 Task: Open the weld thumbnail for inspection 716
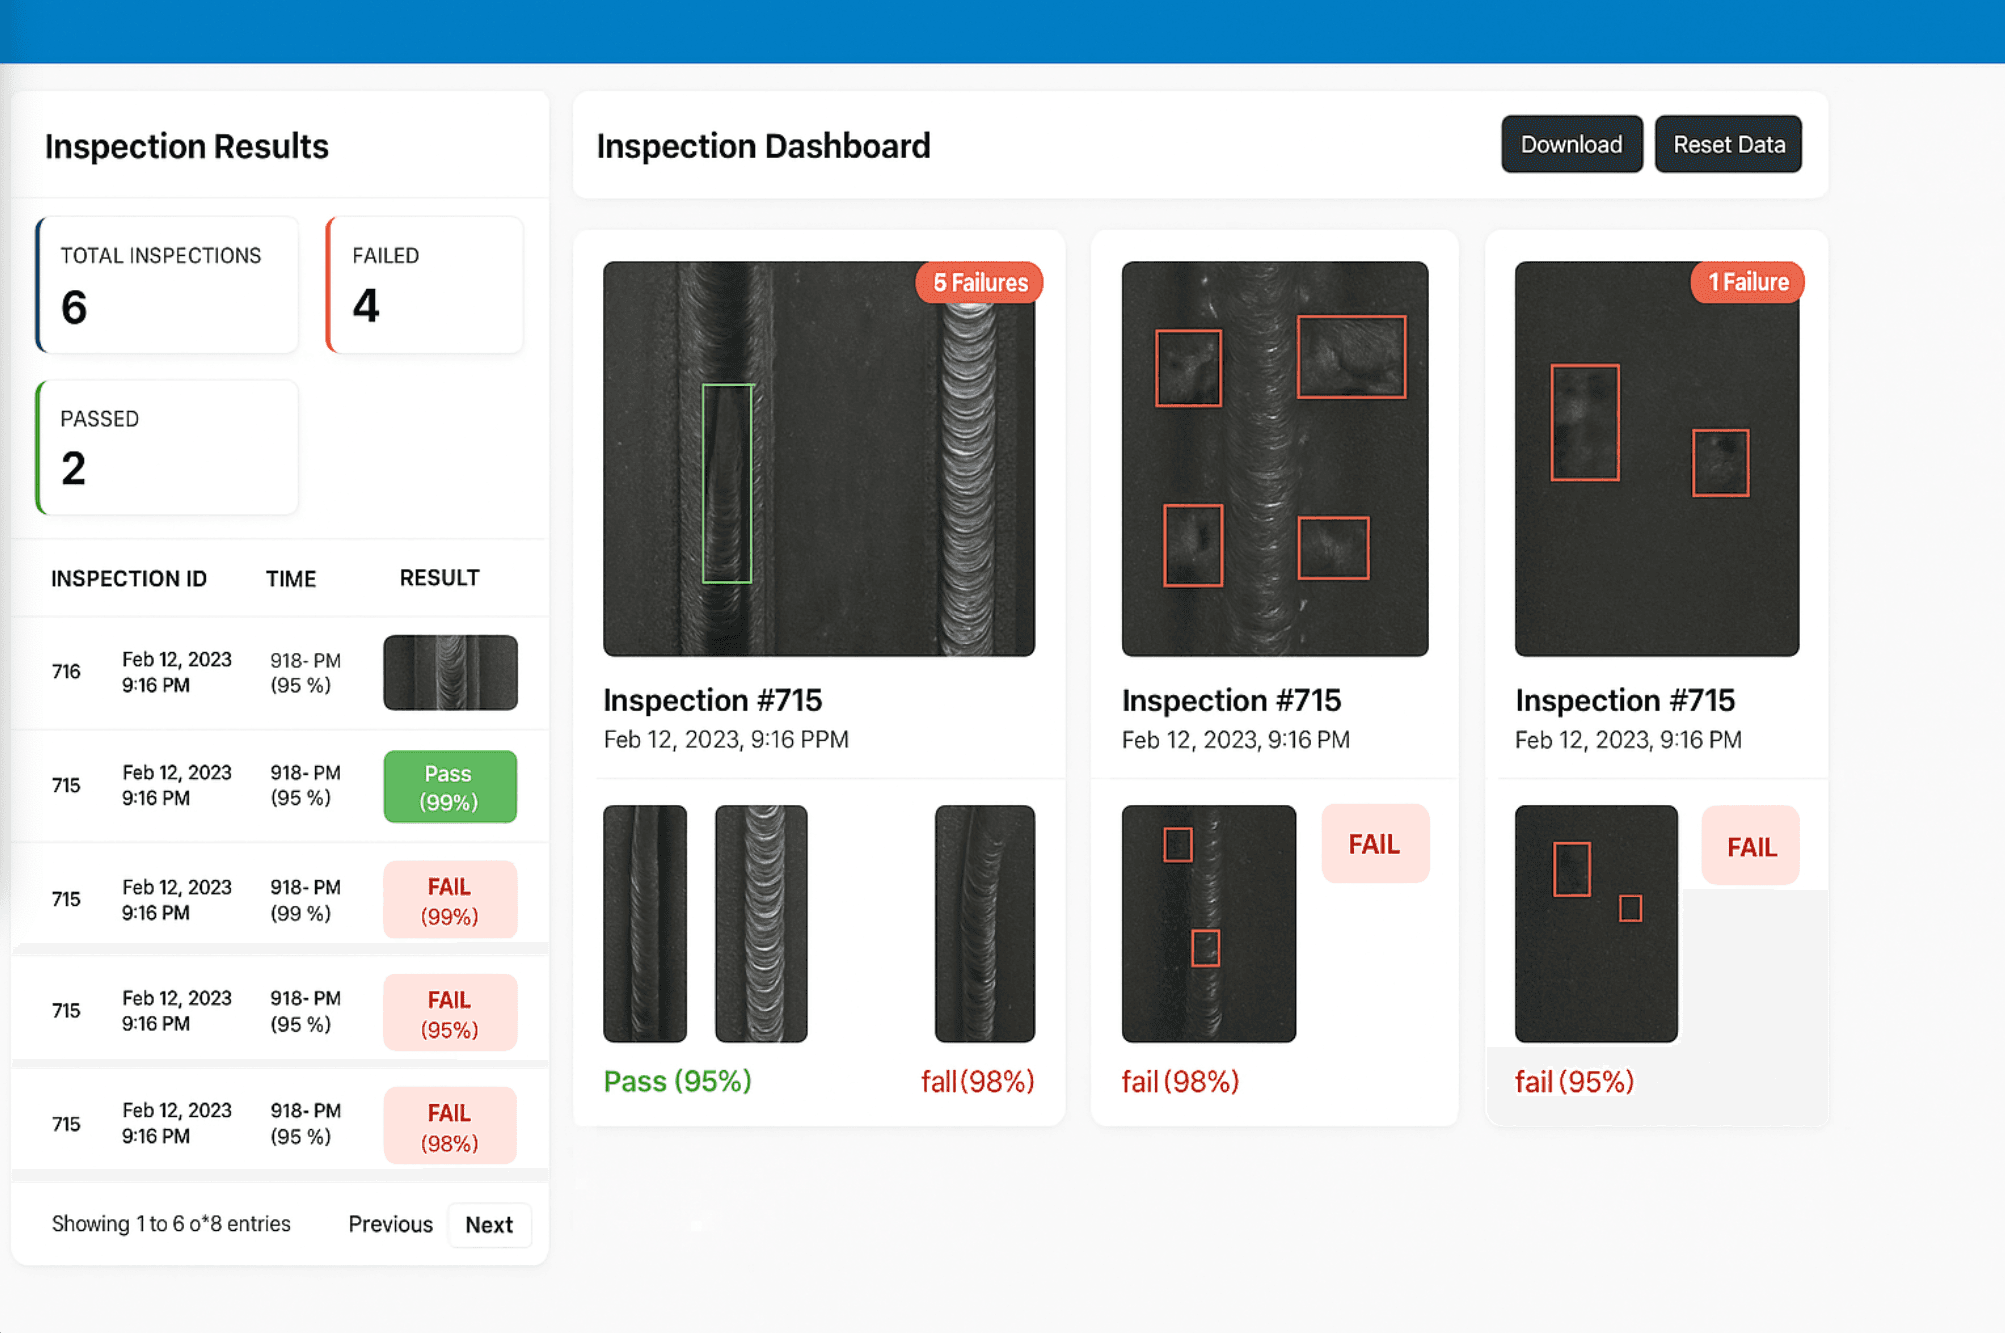(x=450, y=672)
